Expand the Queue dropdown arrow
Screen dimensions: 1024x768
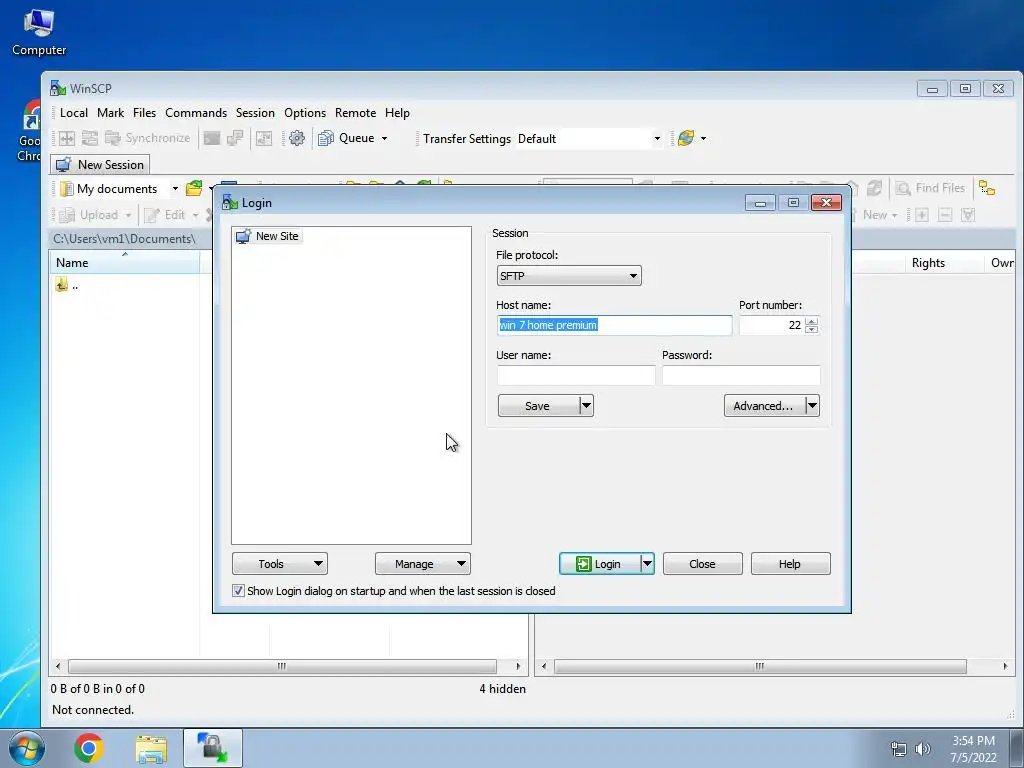tap(384, 138)
